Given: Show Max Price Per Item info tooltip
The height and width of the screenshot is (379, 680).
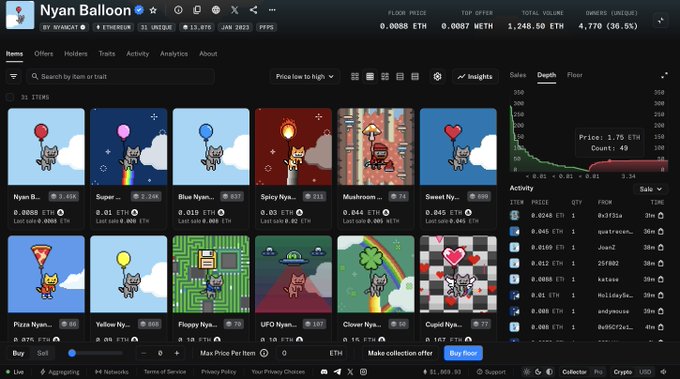Looking at the screenshot, I should 264,353.
